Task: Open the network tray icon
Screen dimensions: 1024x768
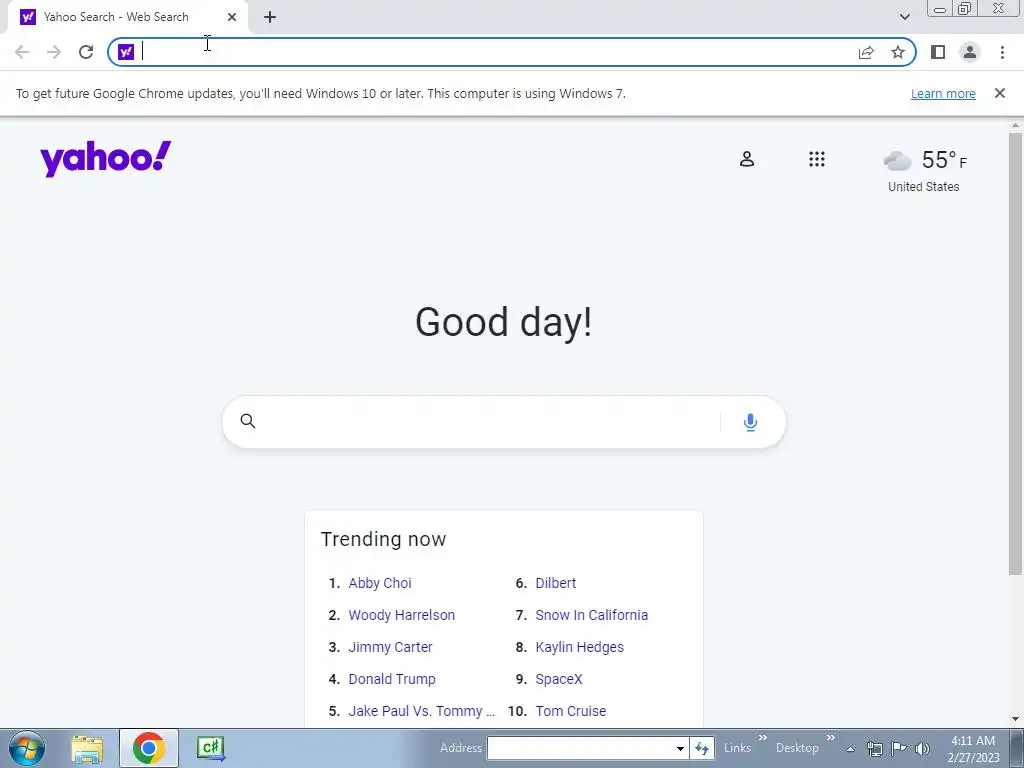Action: (x=874, y=749)
